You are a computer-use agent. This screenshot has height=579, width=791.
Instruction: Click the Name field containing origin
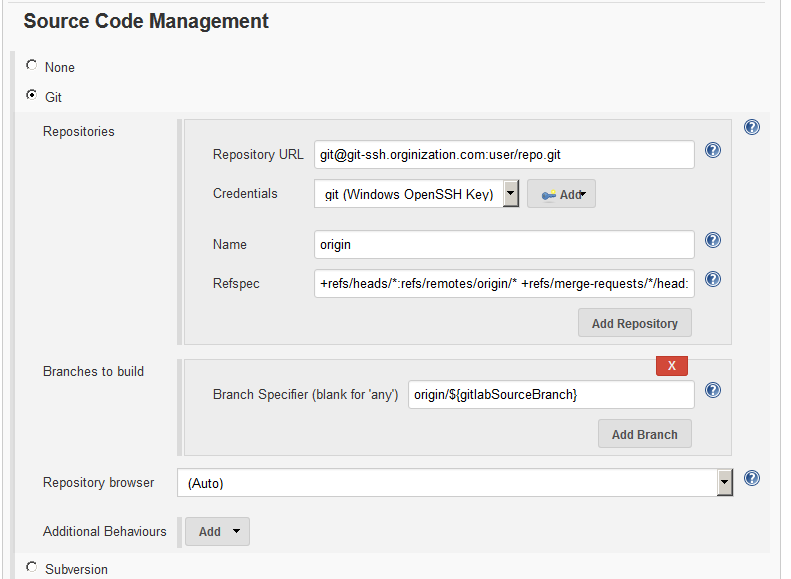click(x=504, y=245)
